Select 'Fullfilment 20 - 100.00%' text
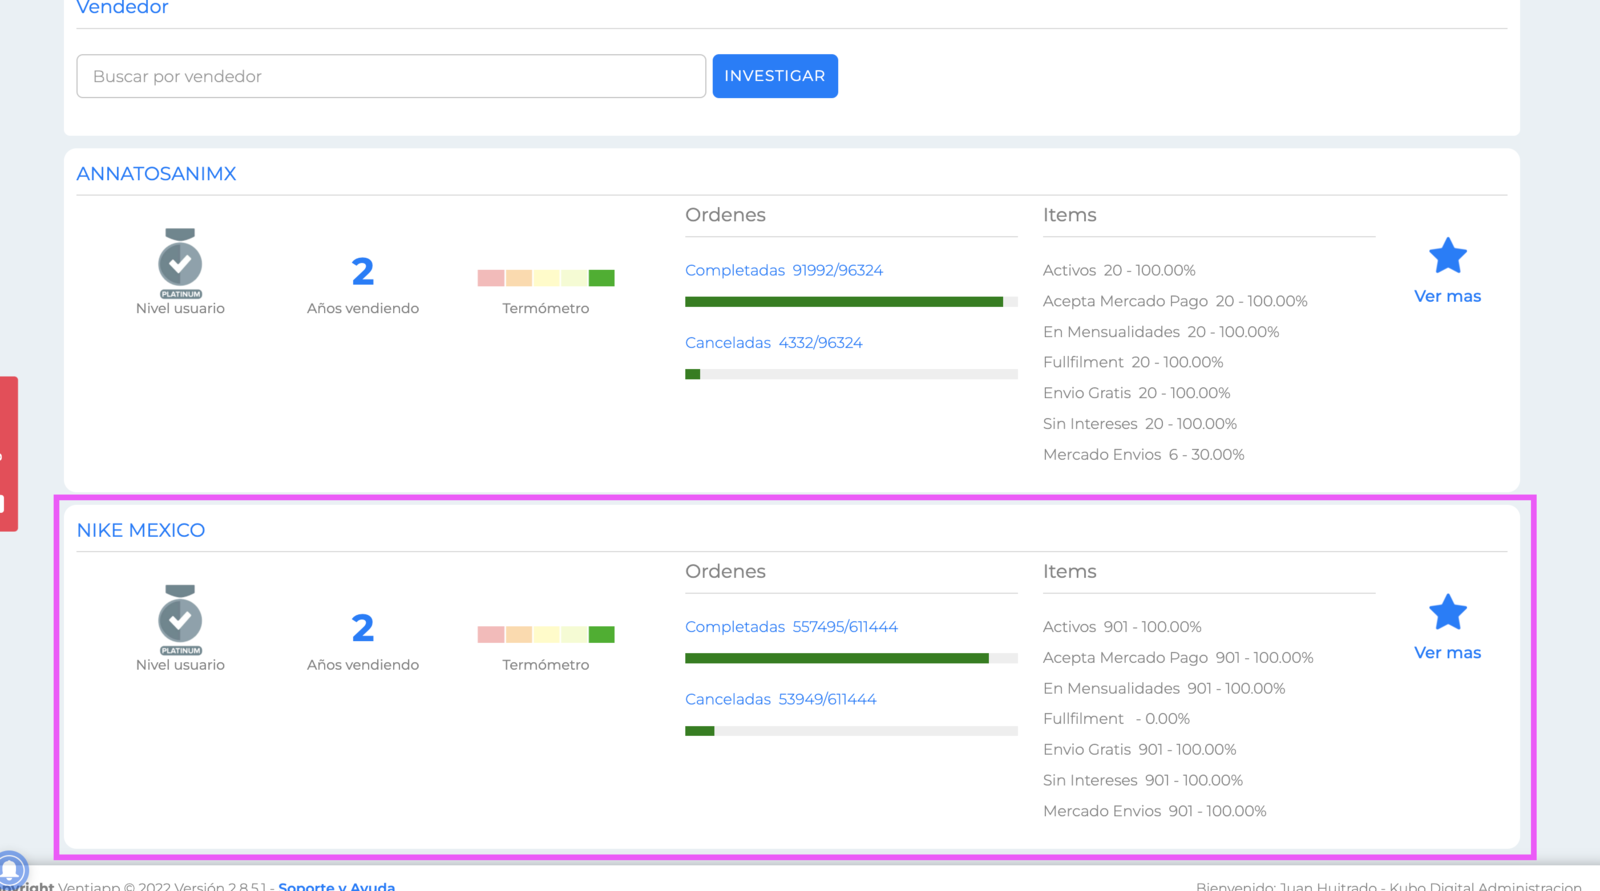Screen dimensions: 1600x891 pyautogui.click(x=1133, y=362)
